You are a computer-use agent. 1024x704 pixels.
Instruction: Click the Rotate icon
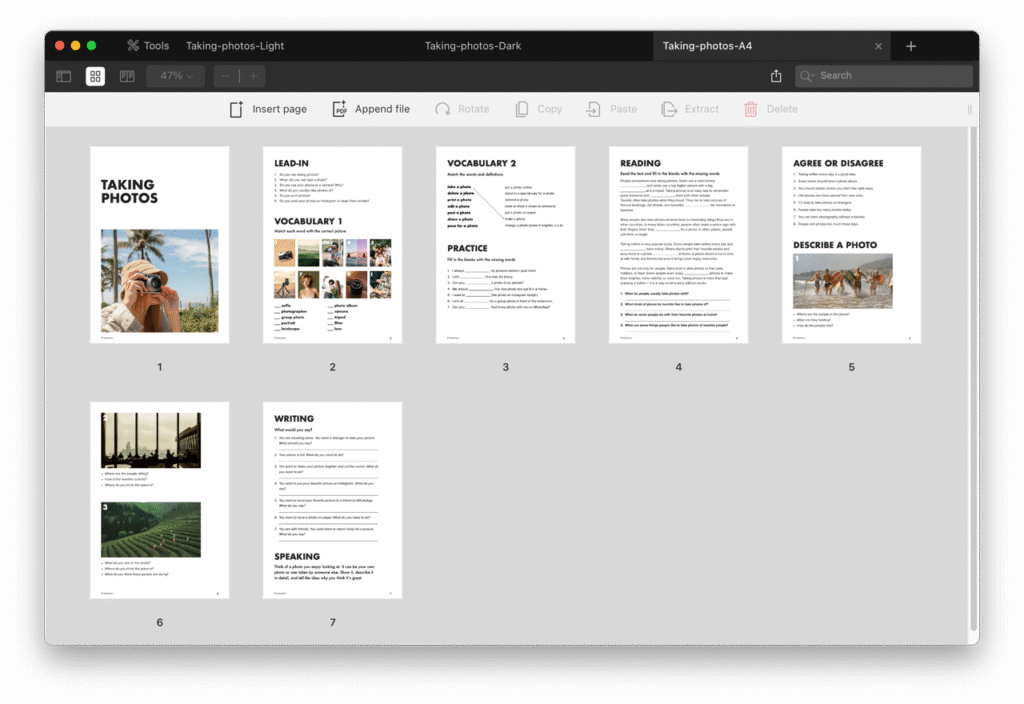(442, 109)
